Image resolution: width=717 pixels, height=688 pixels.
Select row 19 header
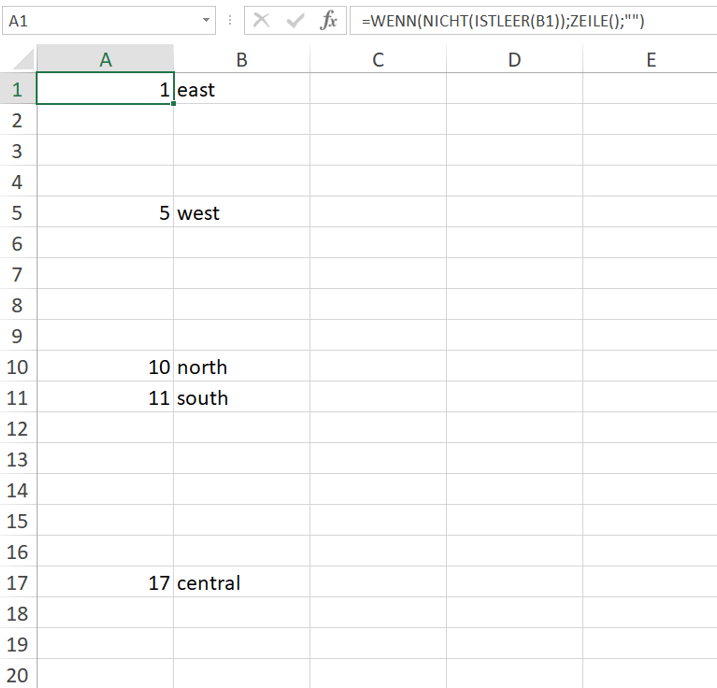(x=18, y=644)
